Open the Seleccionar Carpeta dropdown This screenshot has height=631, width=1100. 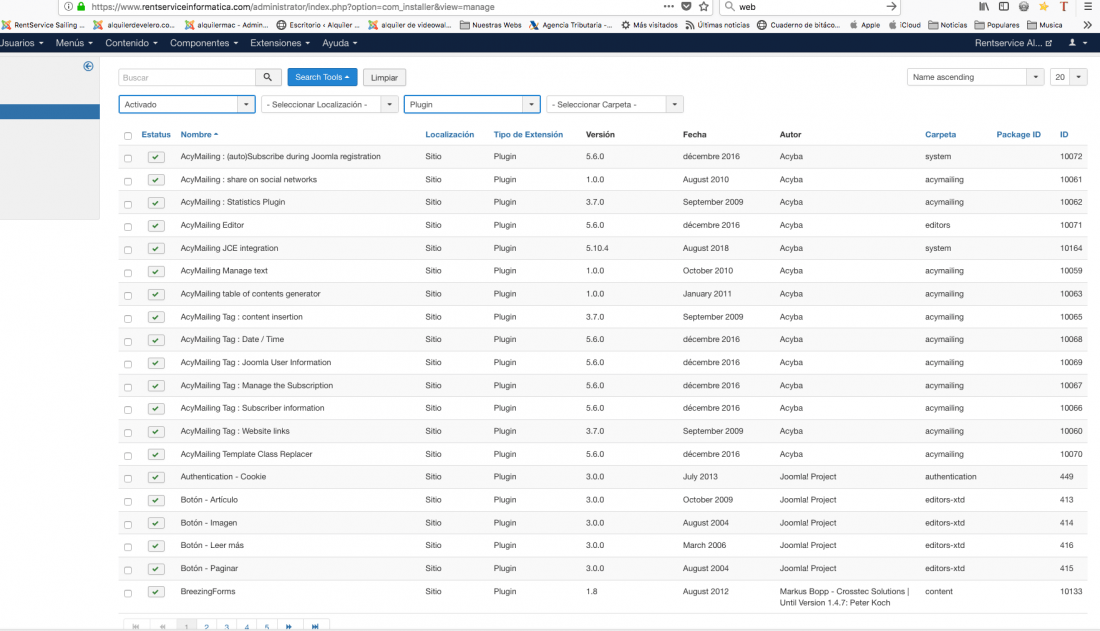[614, 105]
